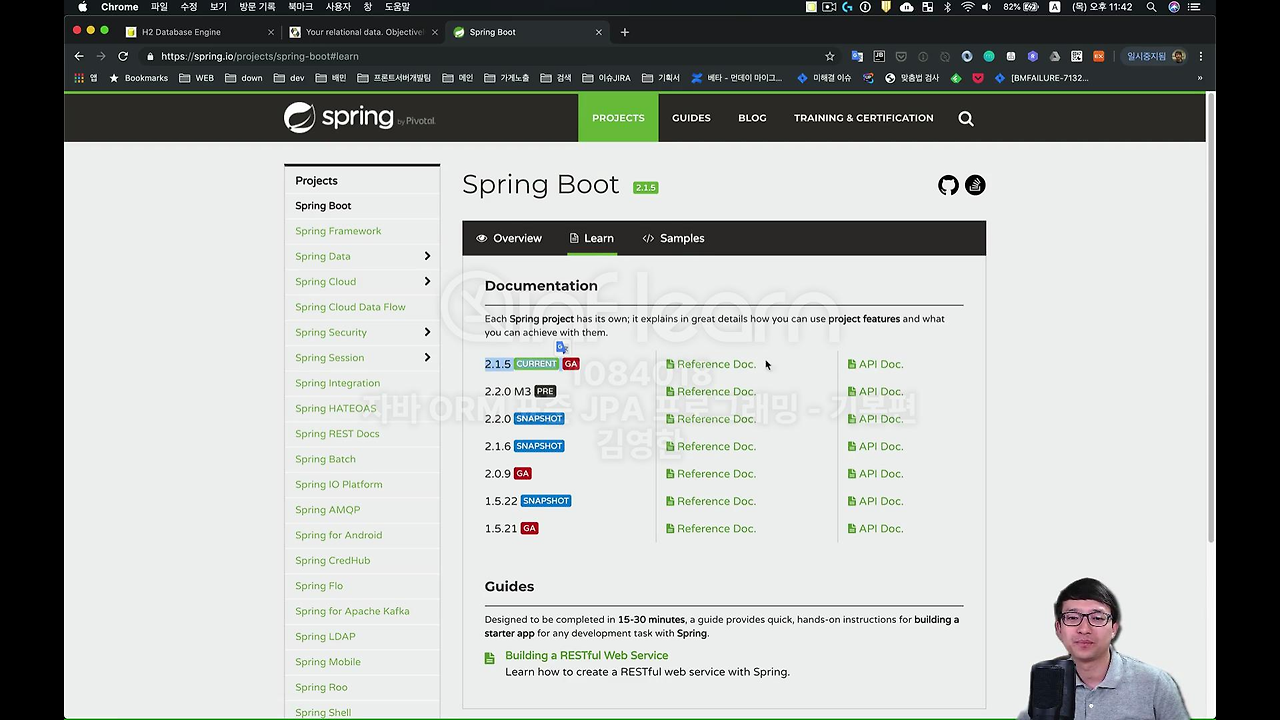
Task: Open the Pocket extension icon
Action: tap(901, 56)
